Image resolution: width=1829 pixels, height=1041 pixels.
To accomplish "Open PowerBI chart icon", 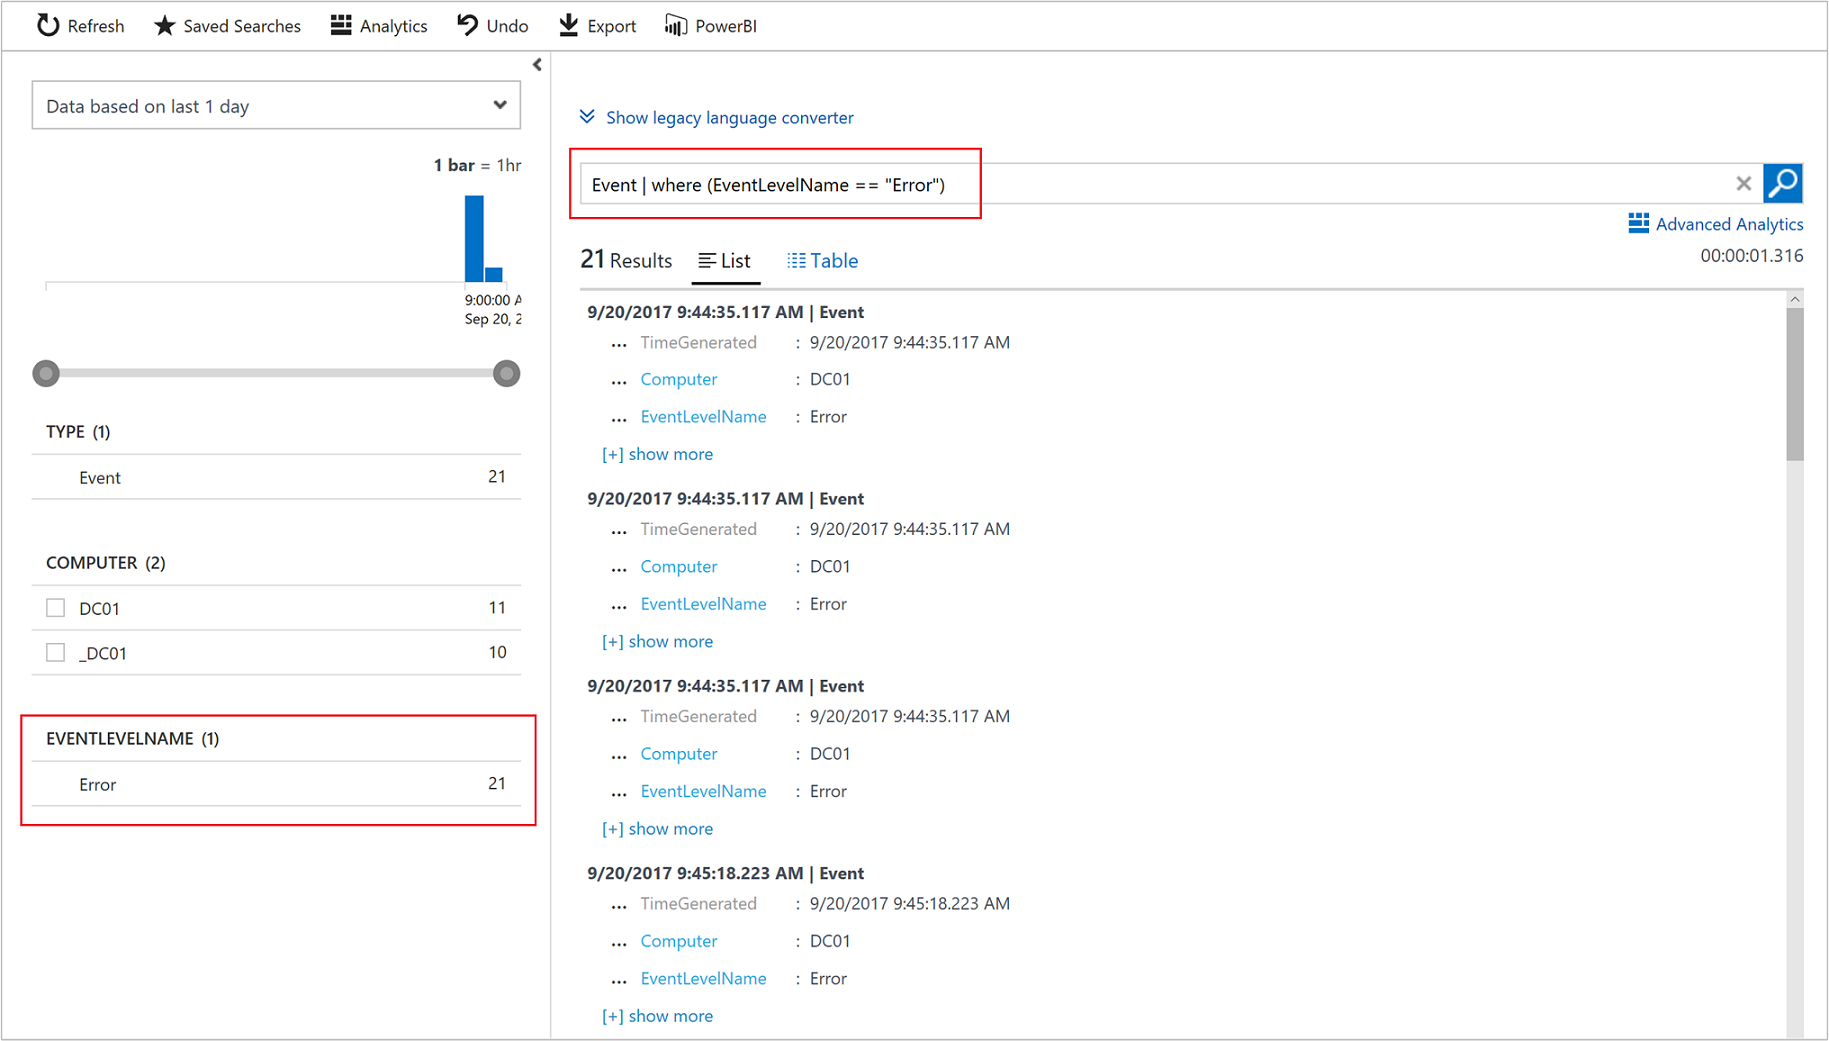I will [x=676, y=25].
